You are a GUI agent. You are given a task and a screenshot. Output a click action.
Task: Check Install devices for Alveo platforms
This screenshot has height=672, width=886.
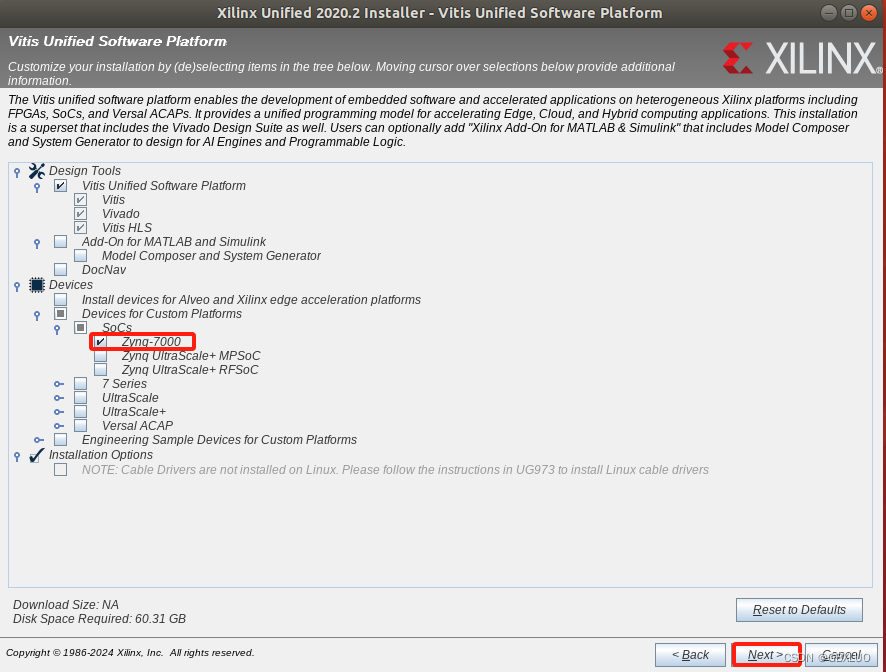pyautogui.click(x=60, y=298)
